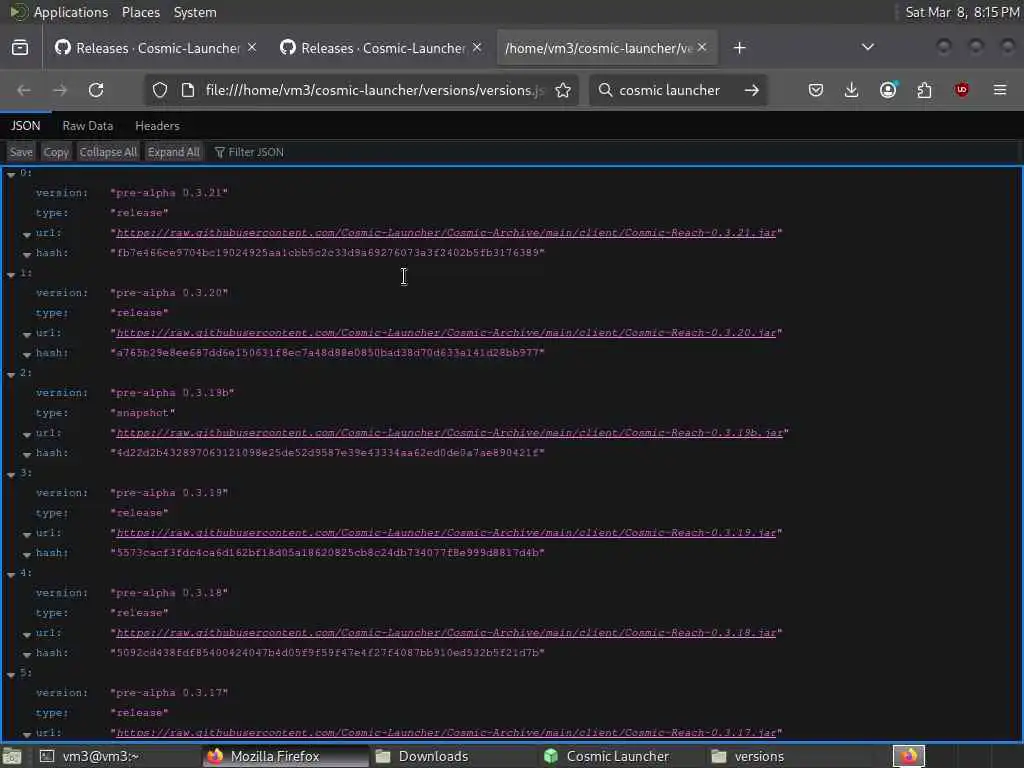Select the JSON viewer tab

[x=25, y=125]
